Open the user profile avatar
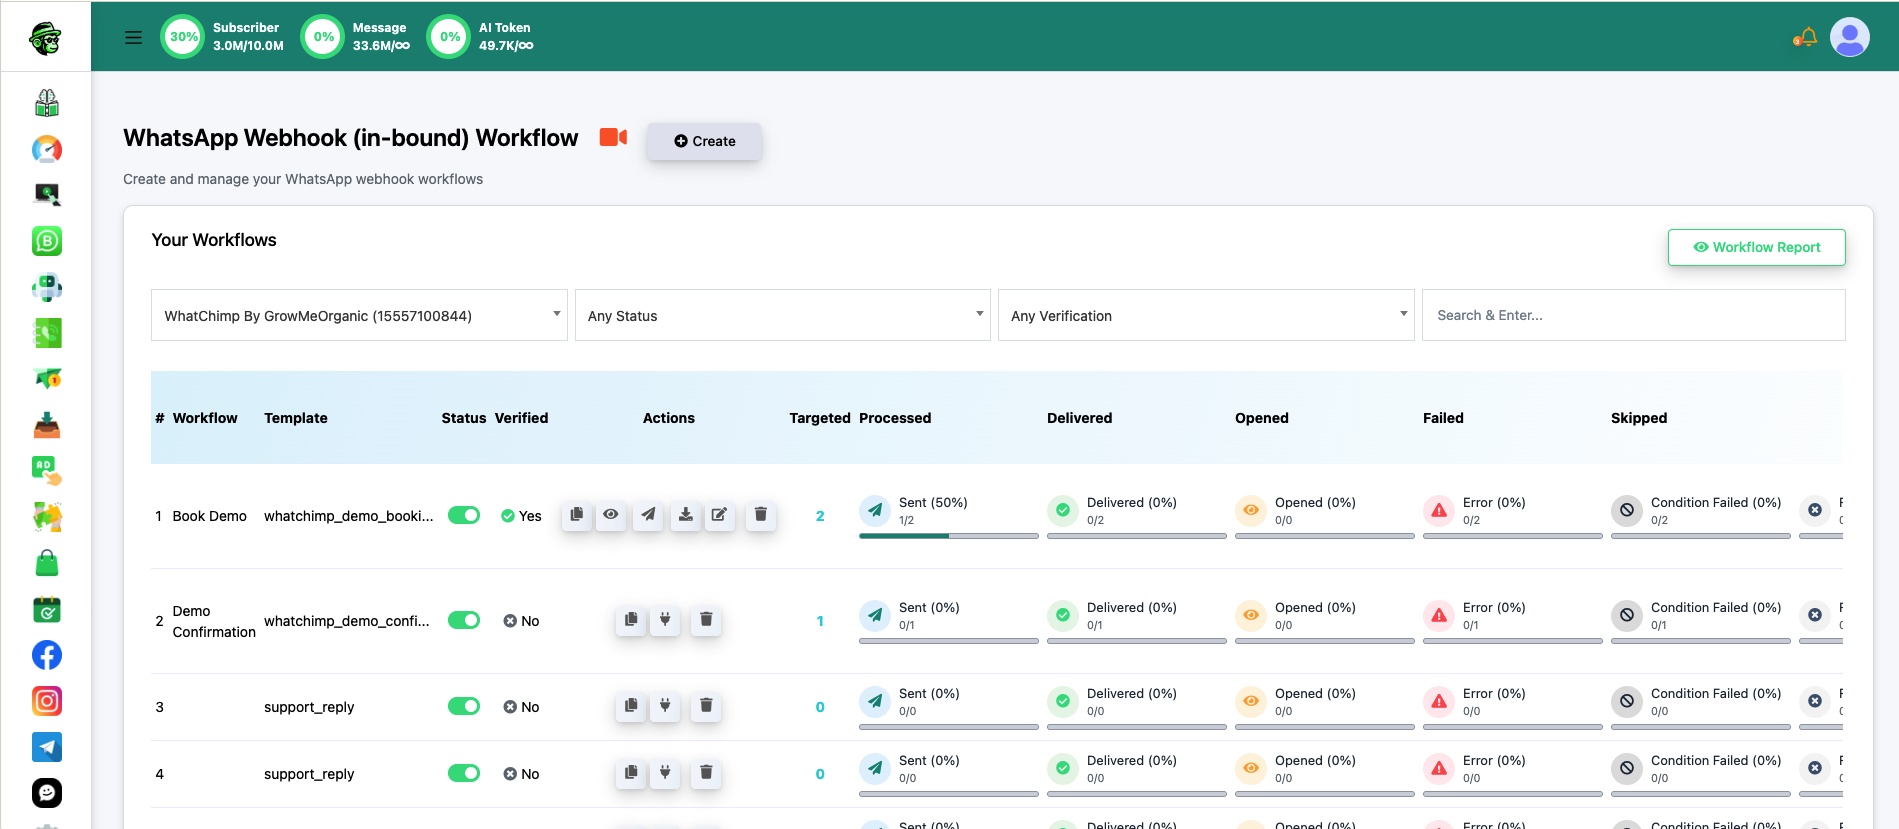1899x829 pixels. [x=1849, y=37]
